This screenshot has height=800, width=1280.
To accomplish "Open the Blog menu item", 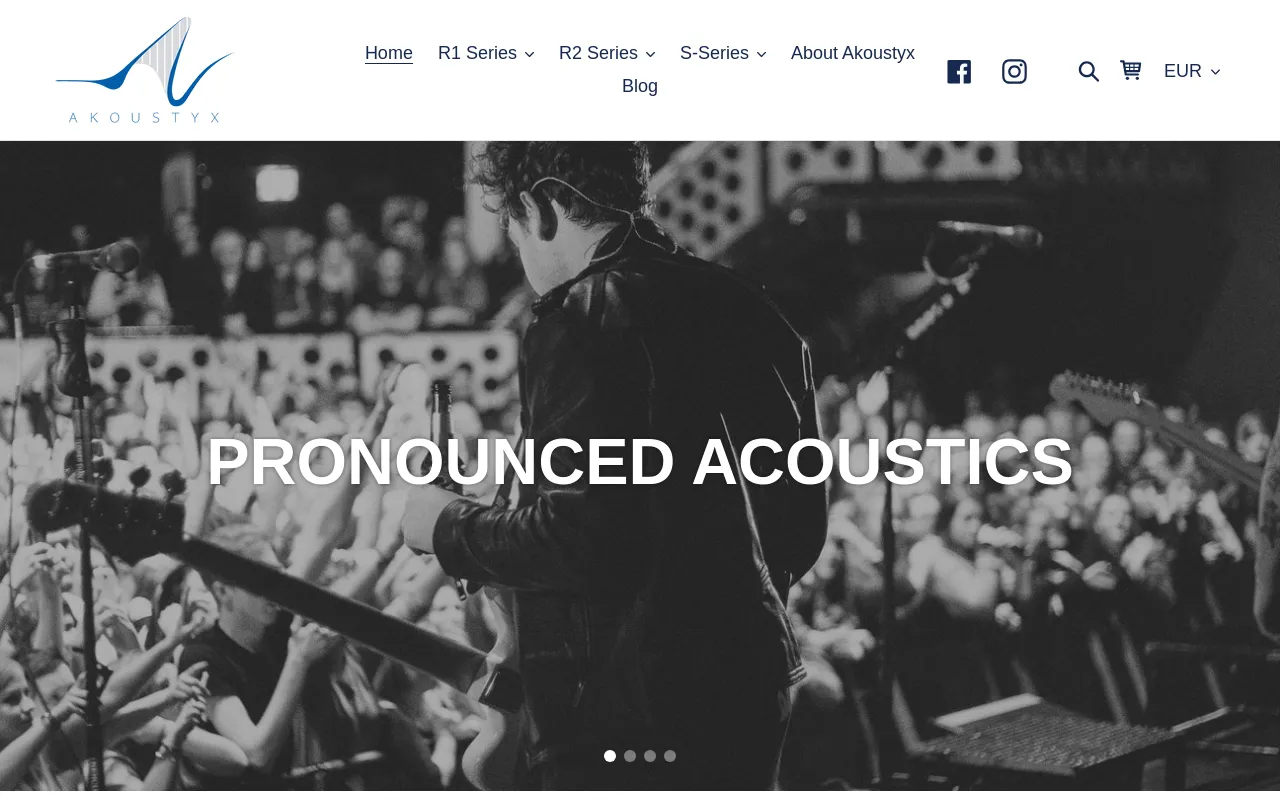I will (x=640, y=86).
